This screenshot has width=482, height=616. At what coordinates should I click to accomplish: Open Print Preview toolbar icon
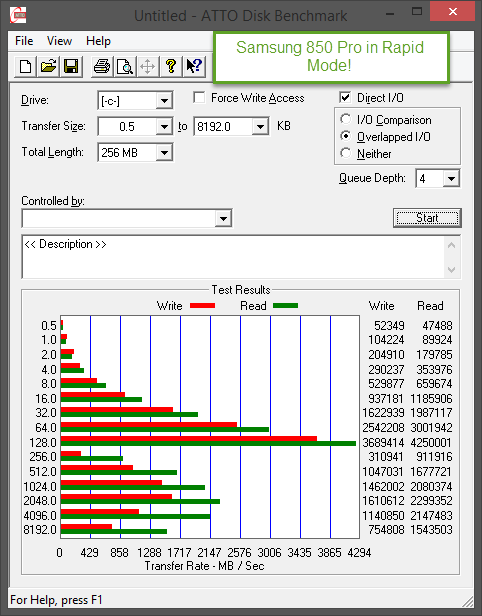point(125,66)
